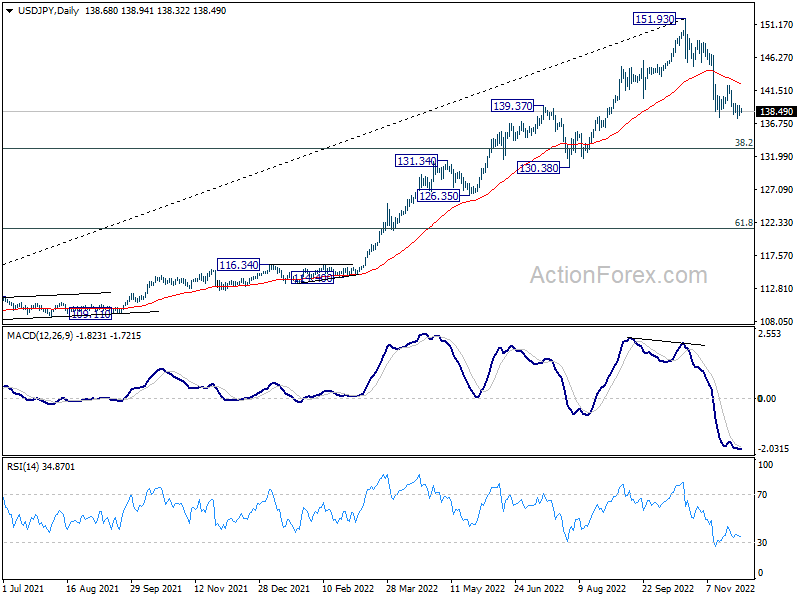The width and height of the screenshot is (800, 600).
Task: Click the RSI 70 overbought level label
Action: click(x=762, y=495)
